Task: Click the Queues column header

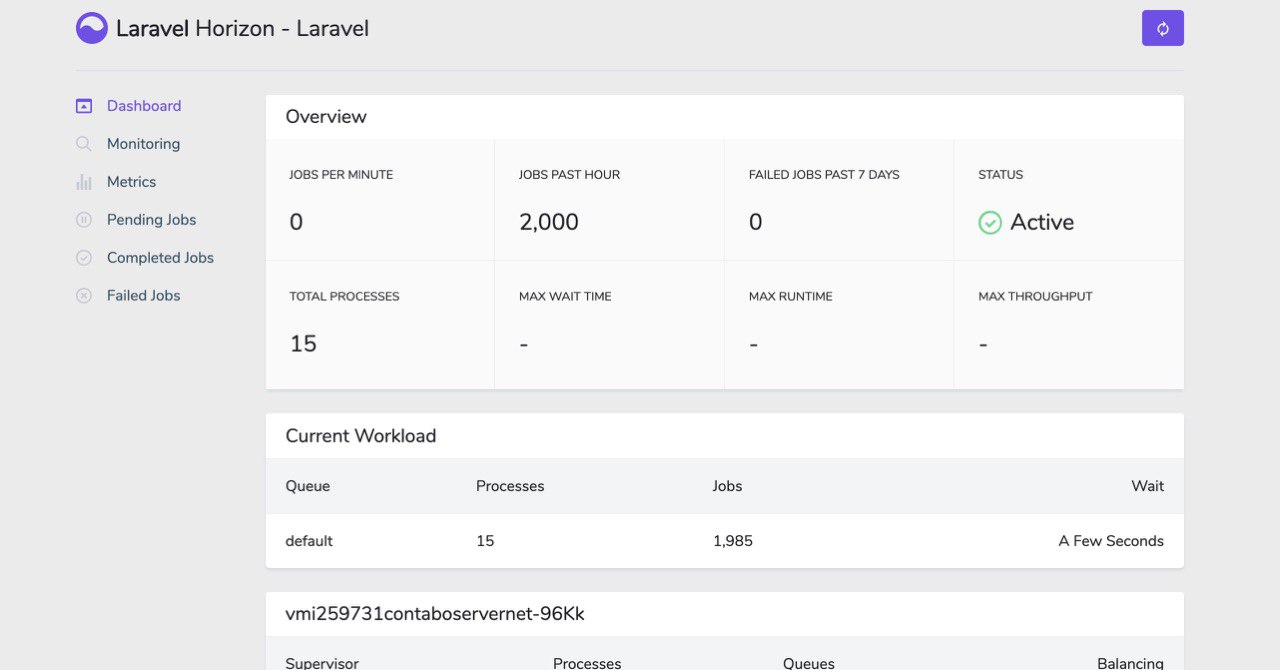Action: tap(809, 663)
